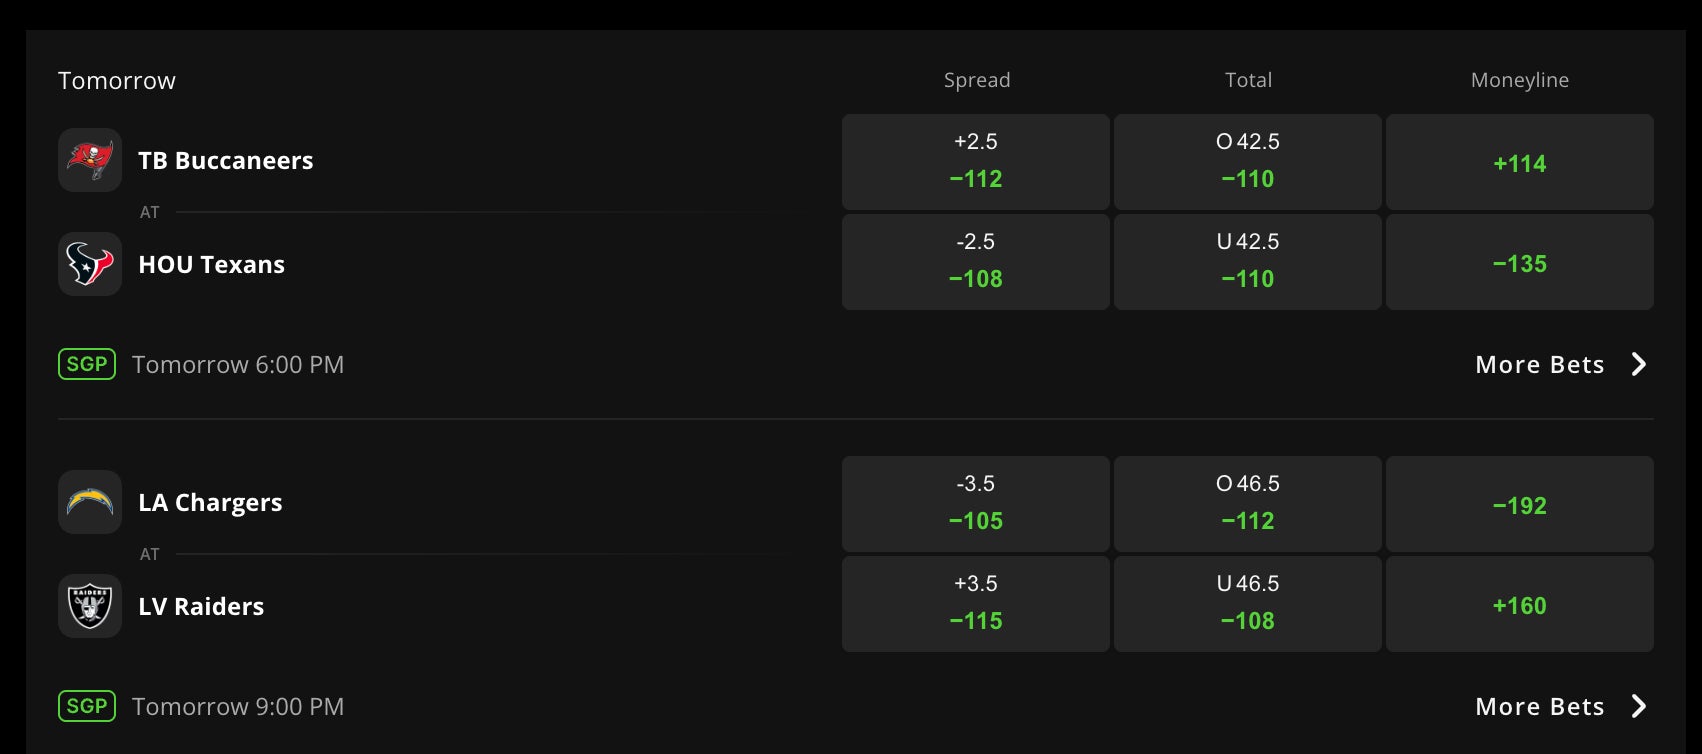Expand More Bets chevron for Chargers-Raiders game

click(1638, 706)
